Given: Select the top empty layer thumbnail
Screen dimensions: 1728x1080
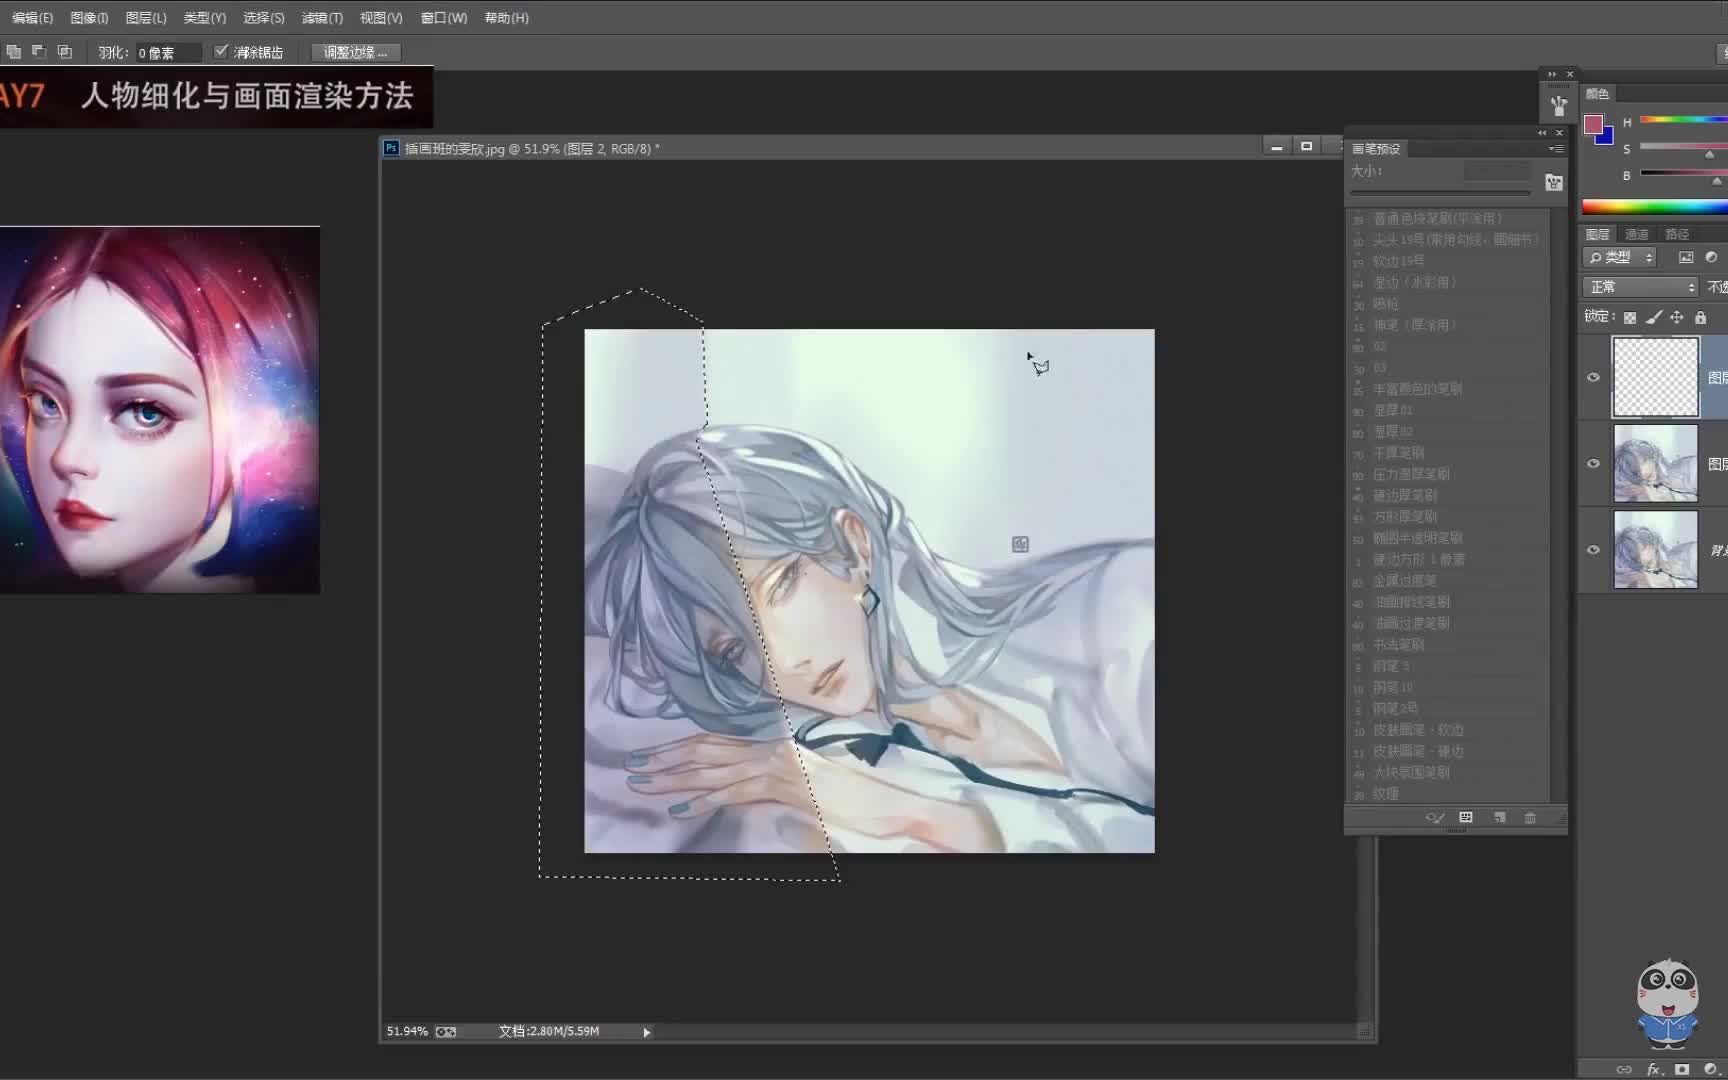Looking at the screenshot, I should coord(1655,377).
